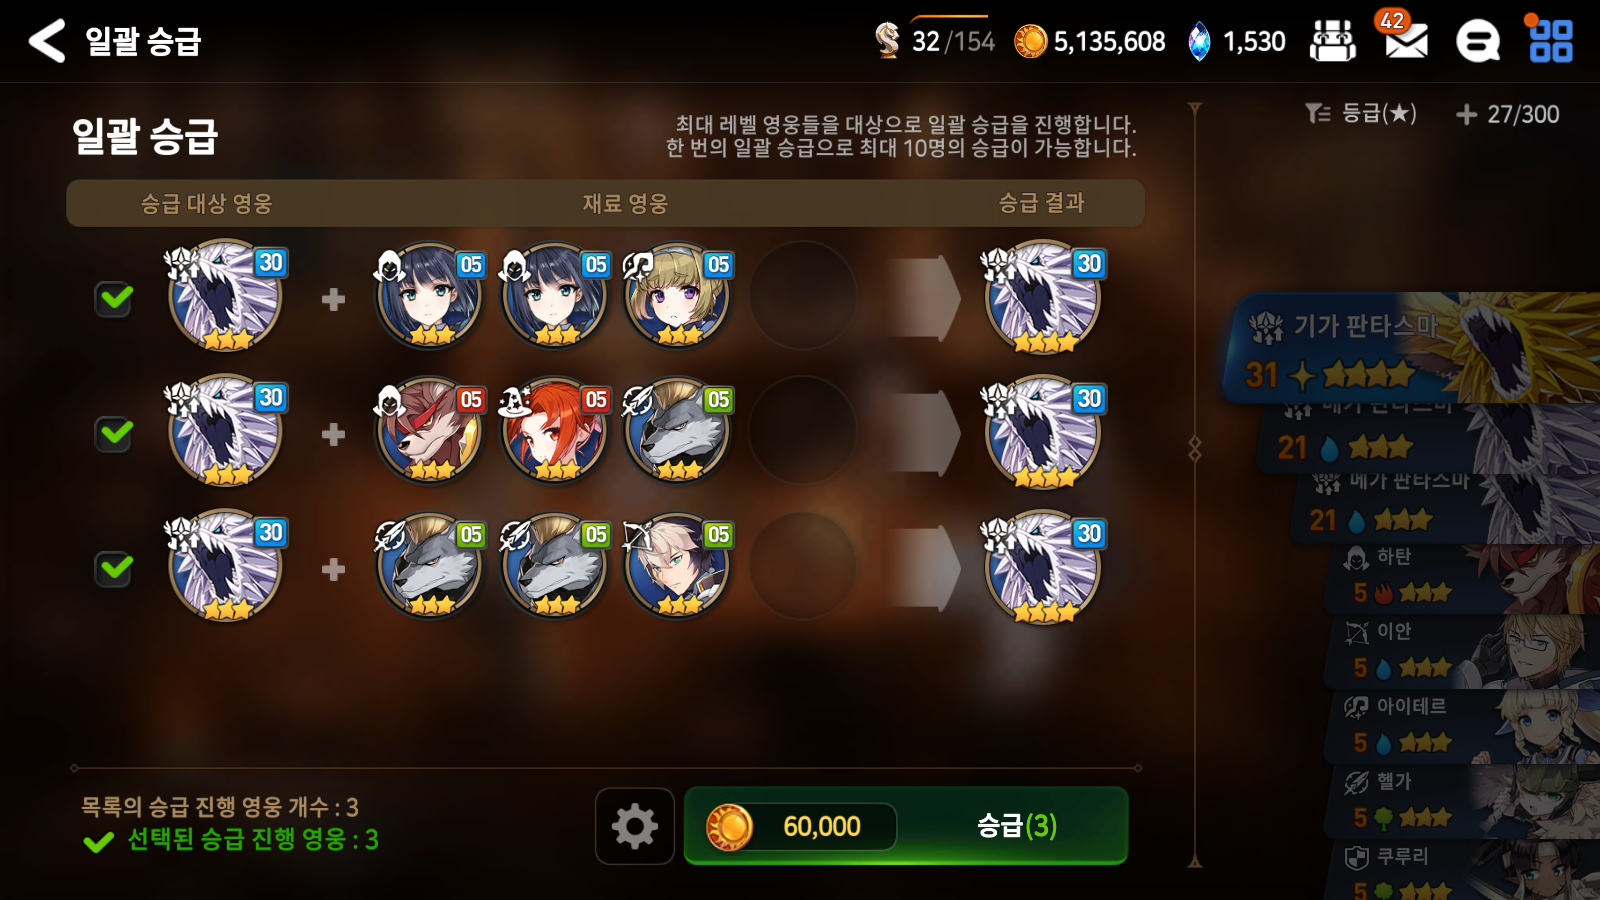Uncheck the second row promotion checkbox

[x=115, y=433]
